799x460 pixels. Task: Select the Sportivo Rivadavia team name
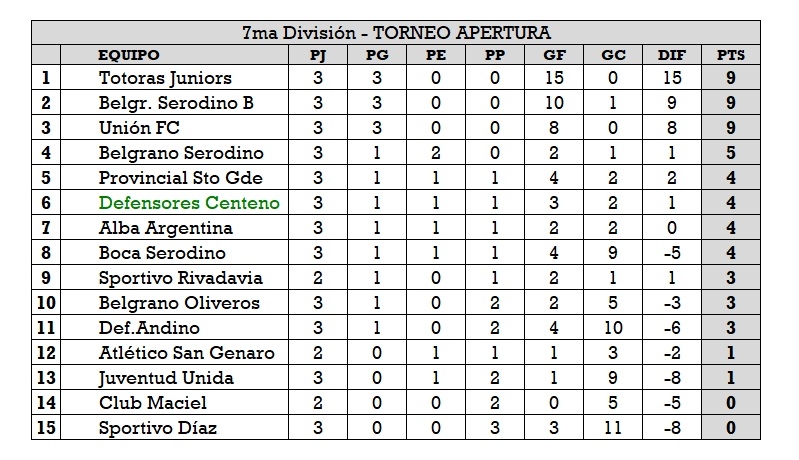click(180, 278)
